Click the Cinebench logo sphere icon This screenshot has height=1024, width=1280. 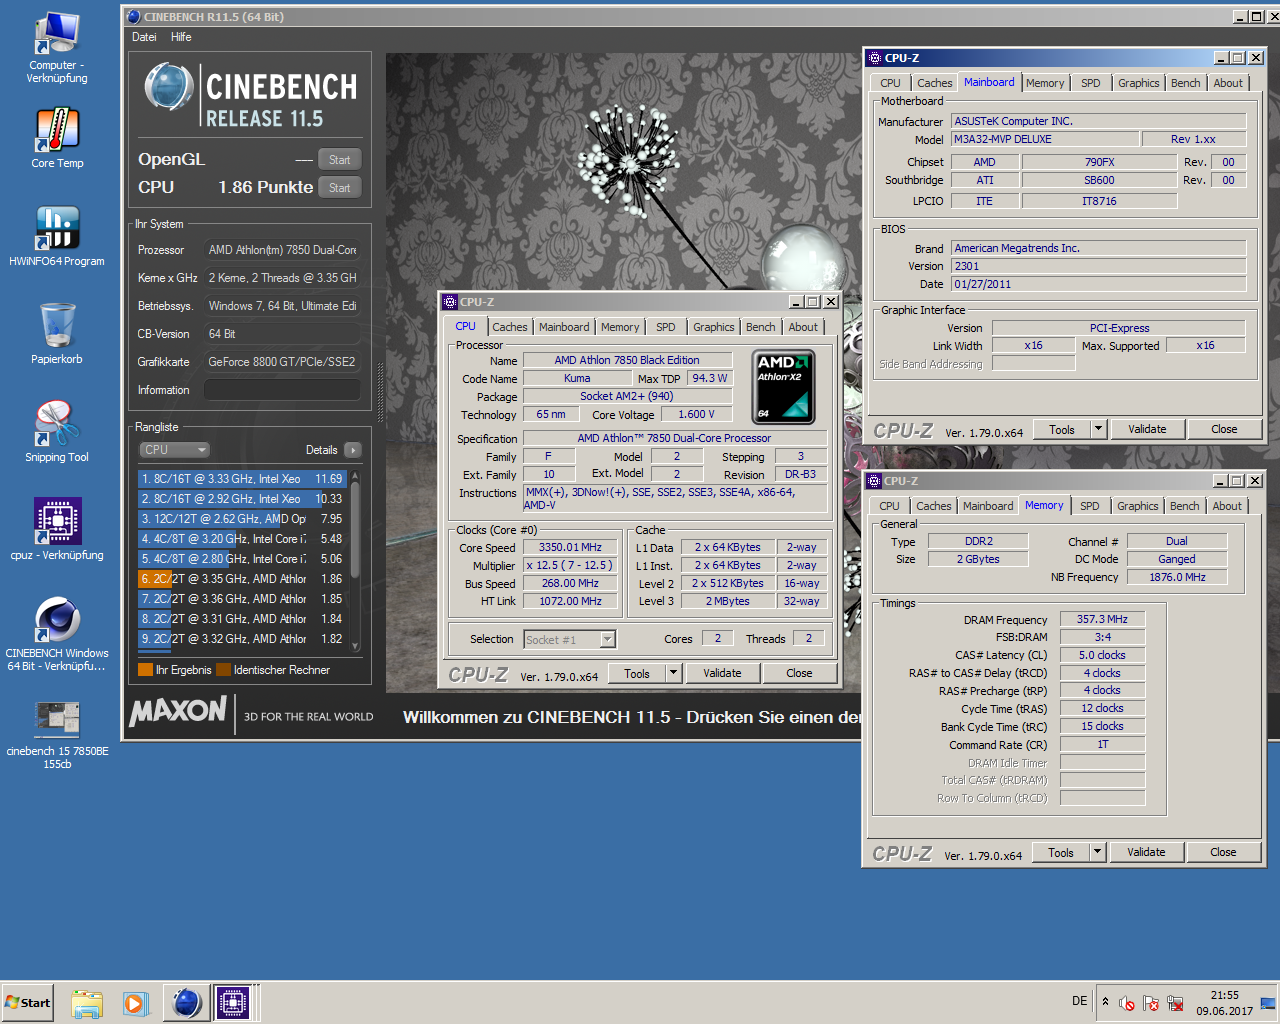click(169, 88)
